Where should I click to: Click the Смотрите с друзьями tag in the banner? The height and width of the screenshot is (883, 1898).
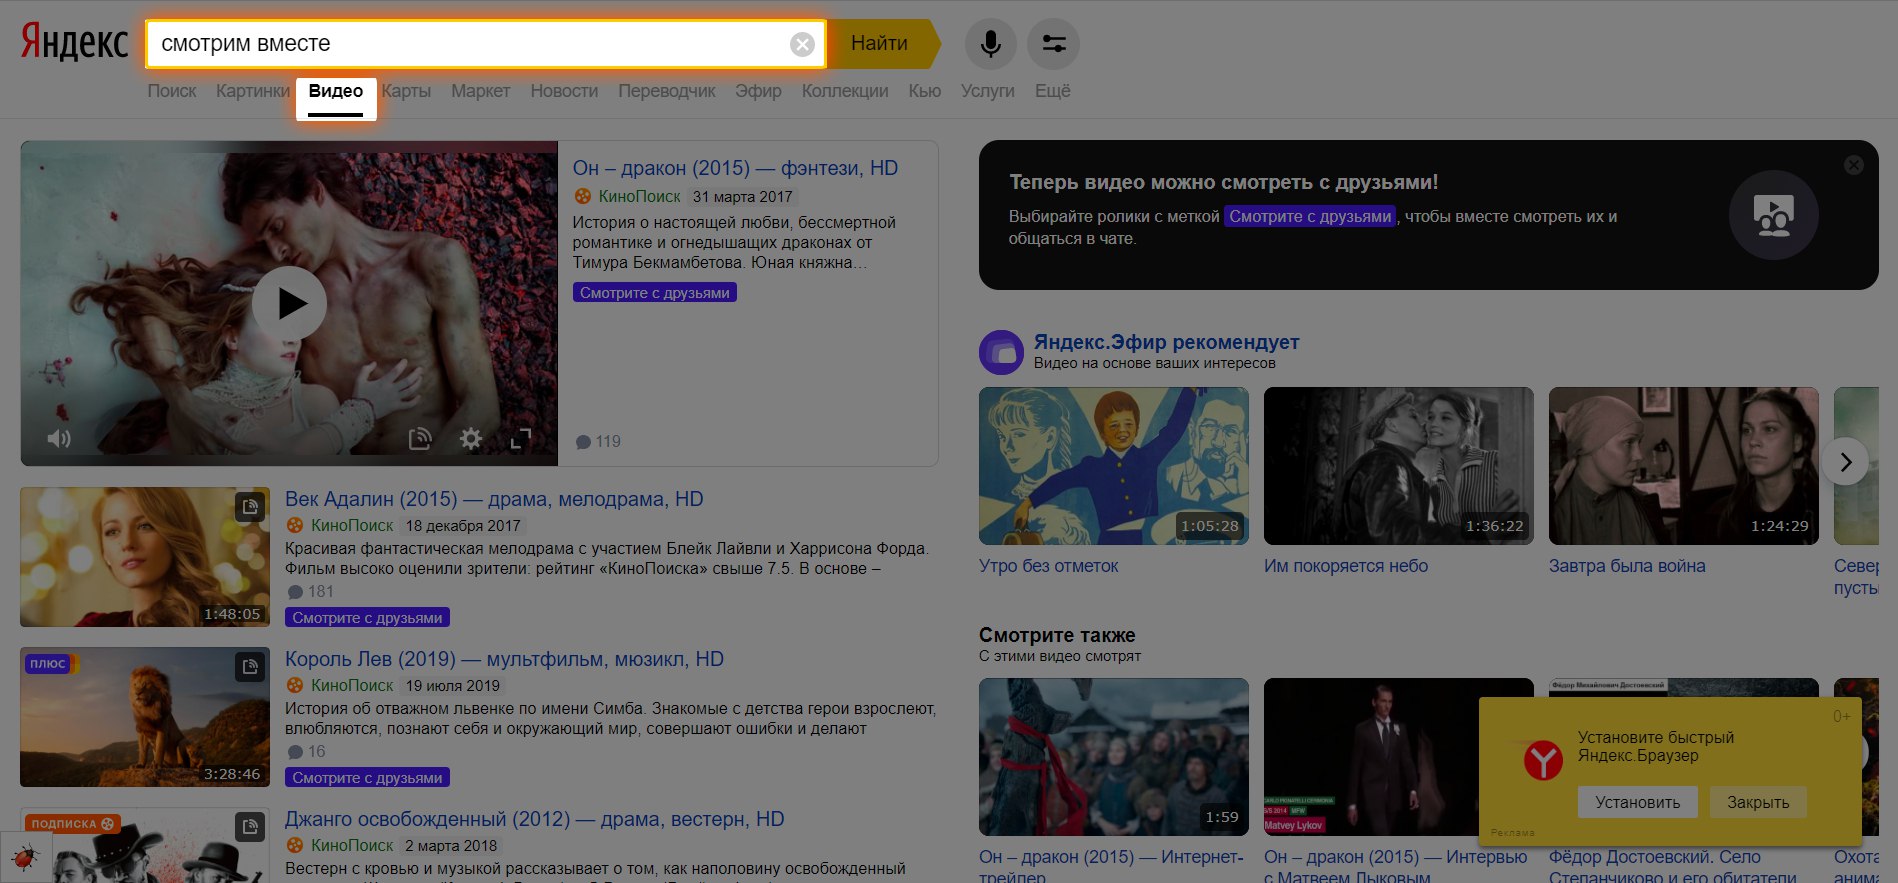tap(1310, 216)
